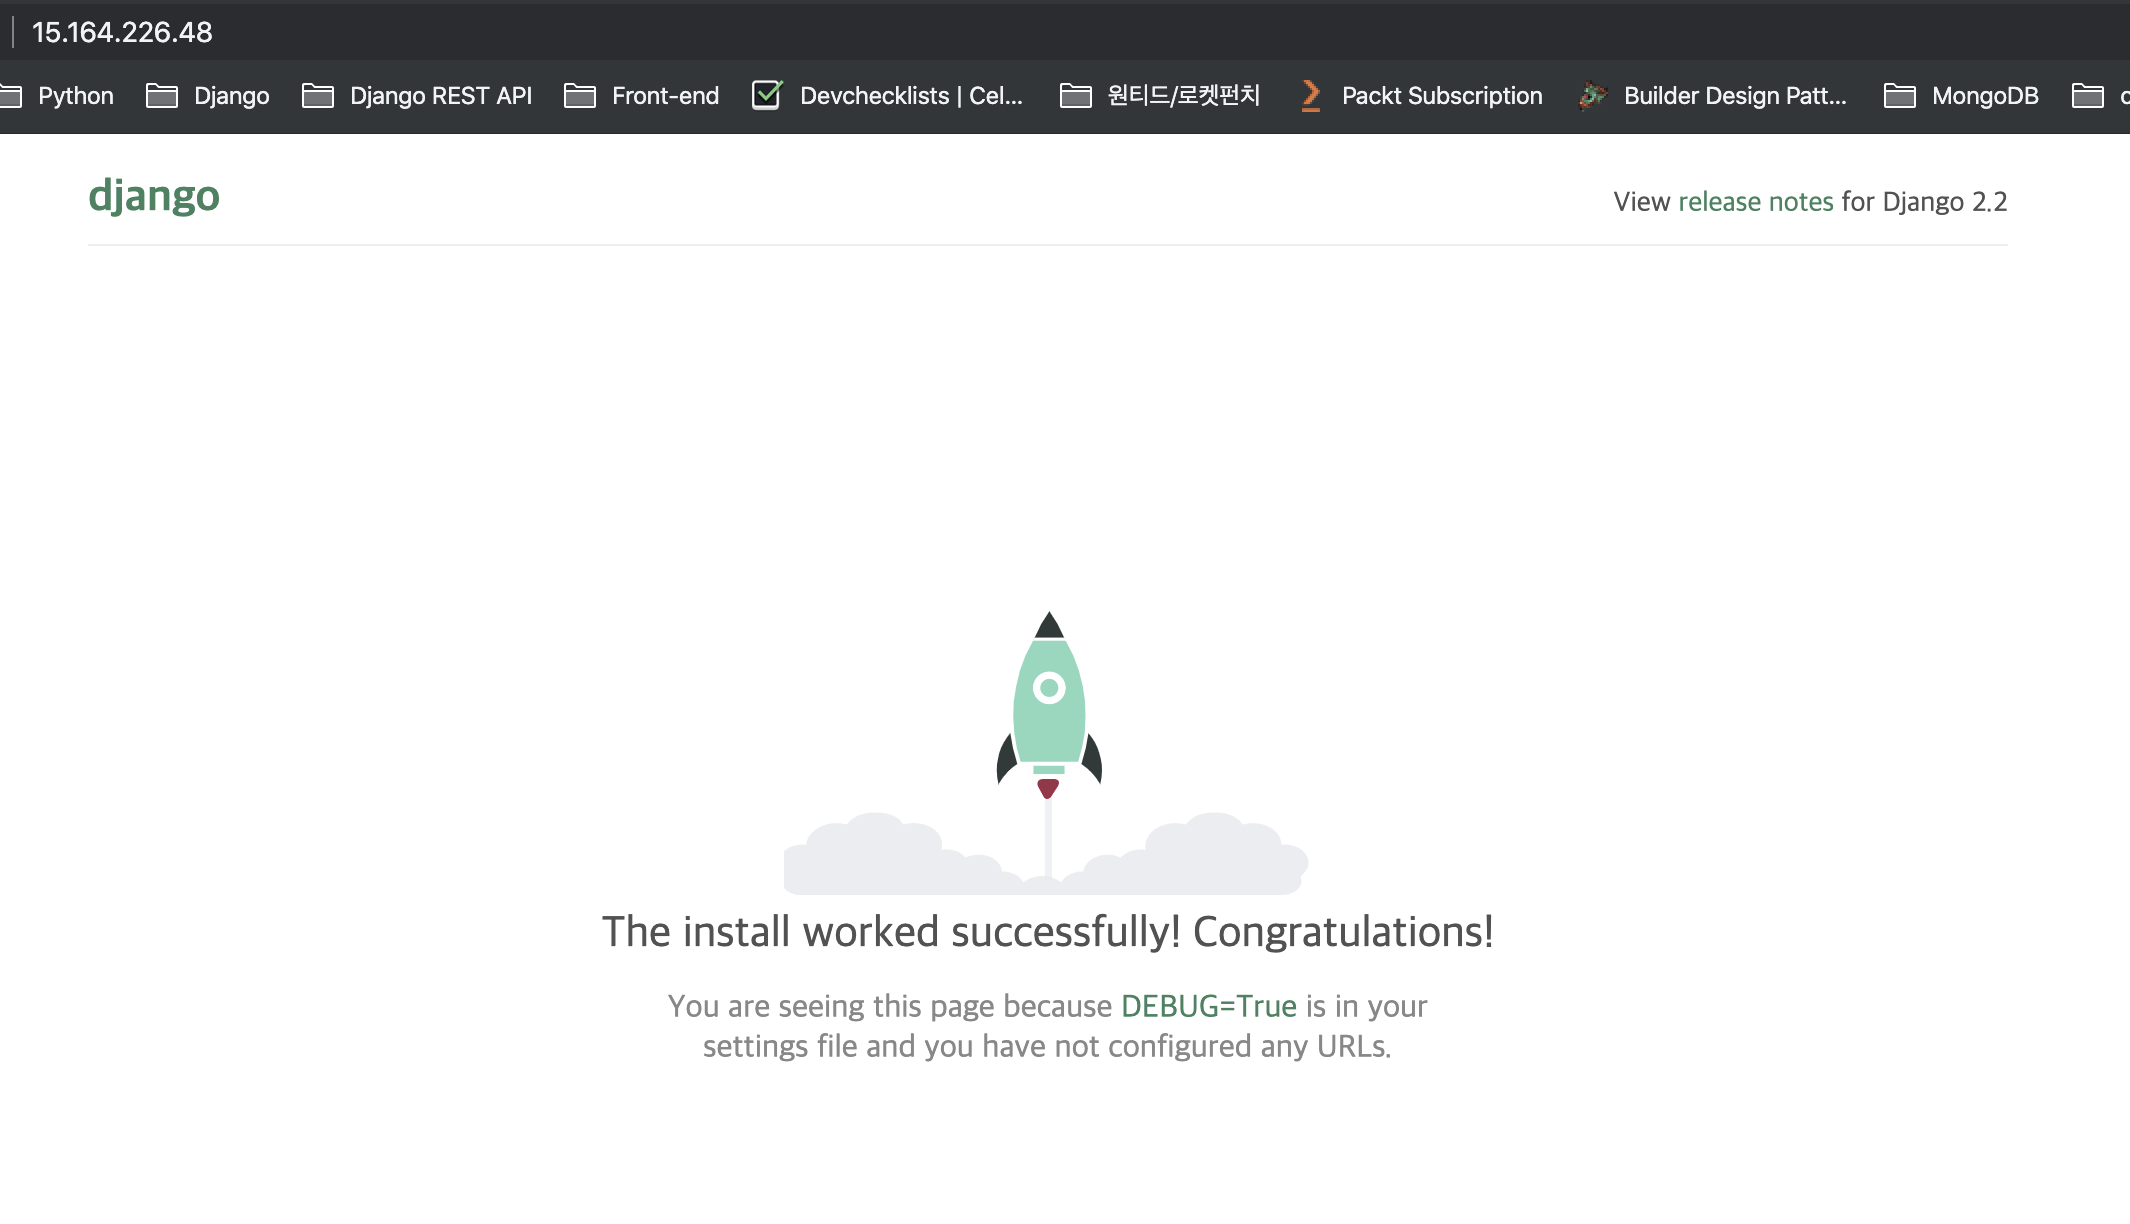
Task: Click the Packt Subscription orange favicon
Action: tap(1310, 96)
